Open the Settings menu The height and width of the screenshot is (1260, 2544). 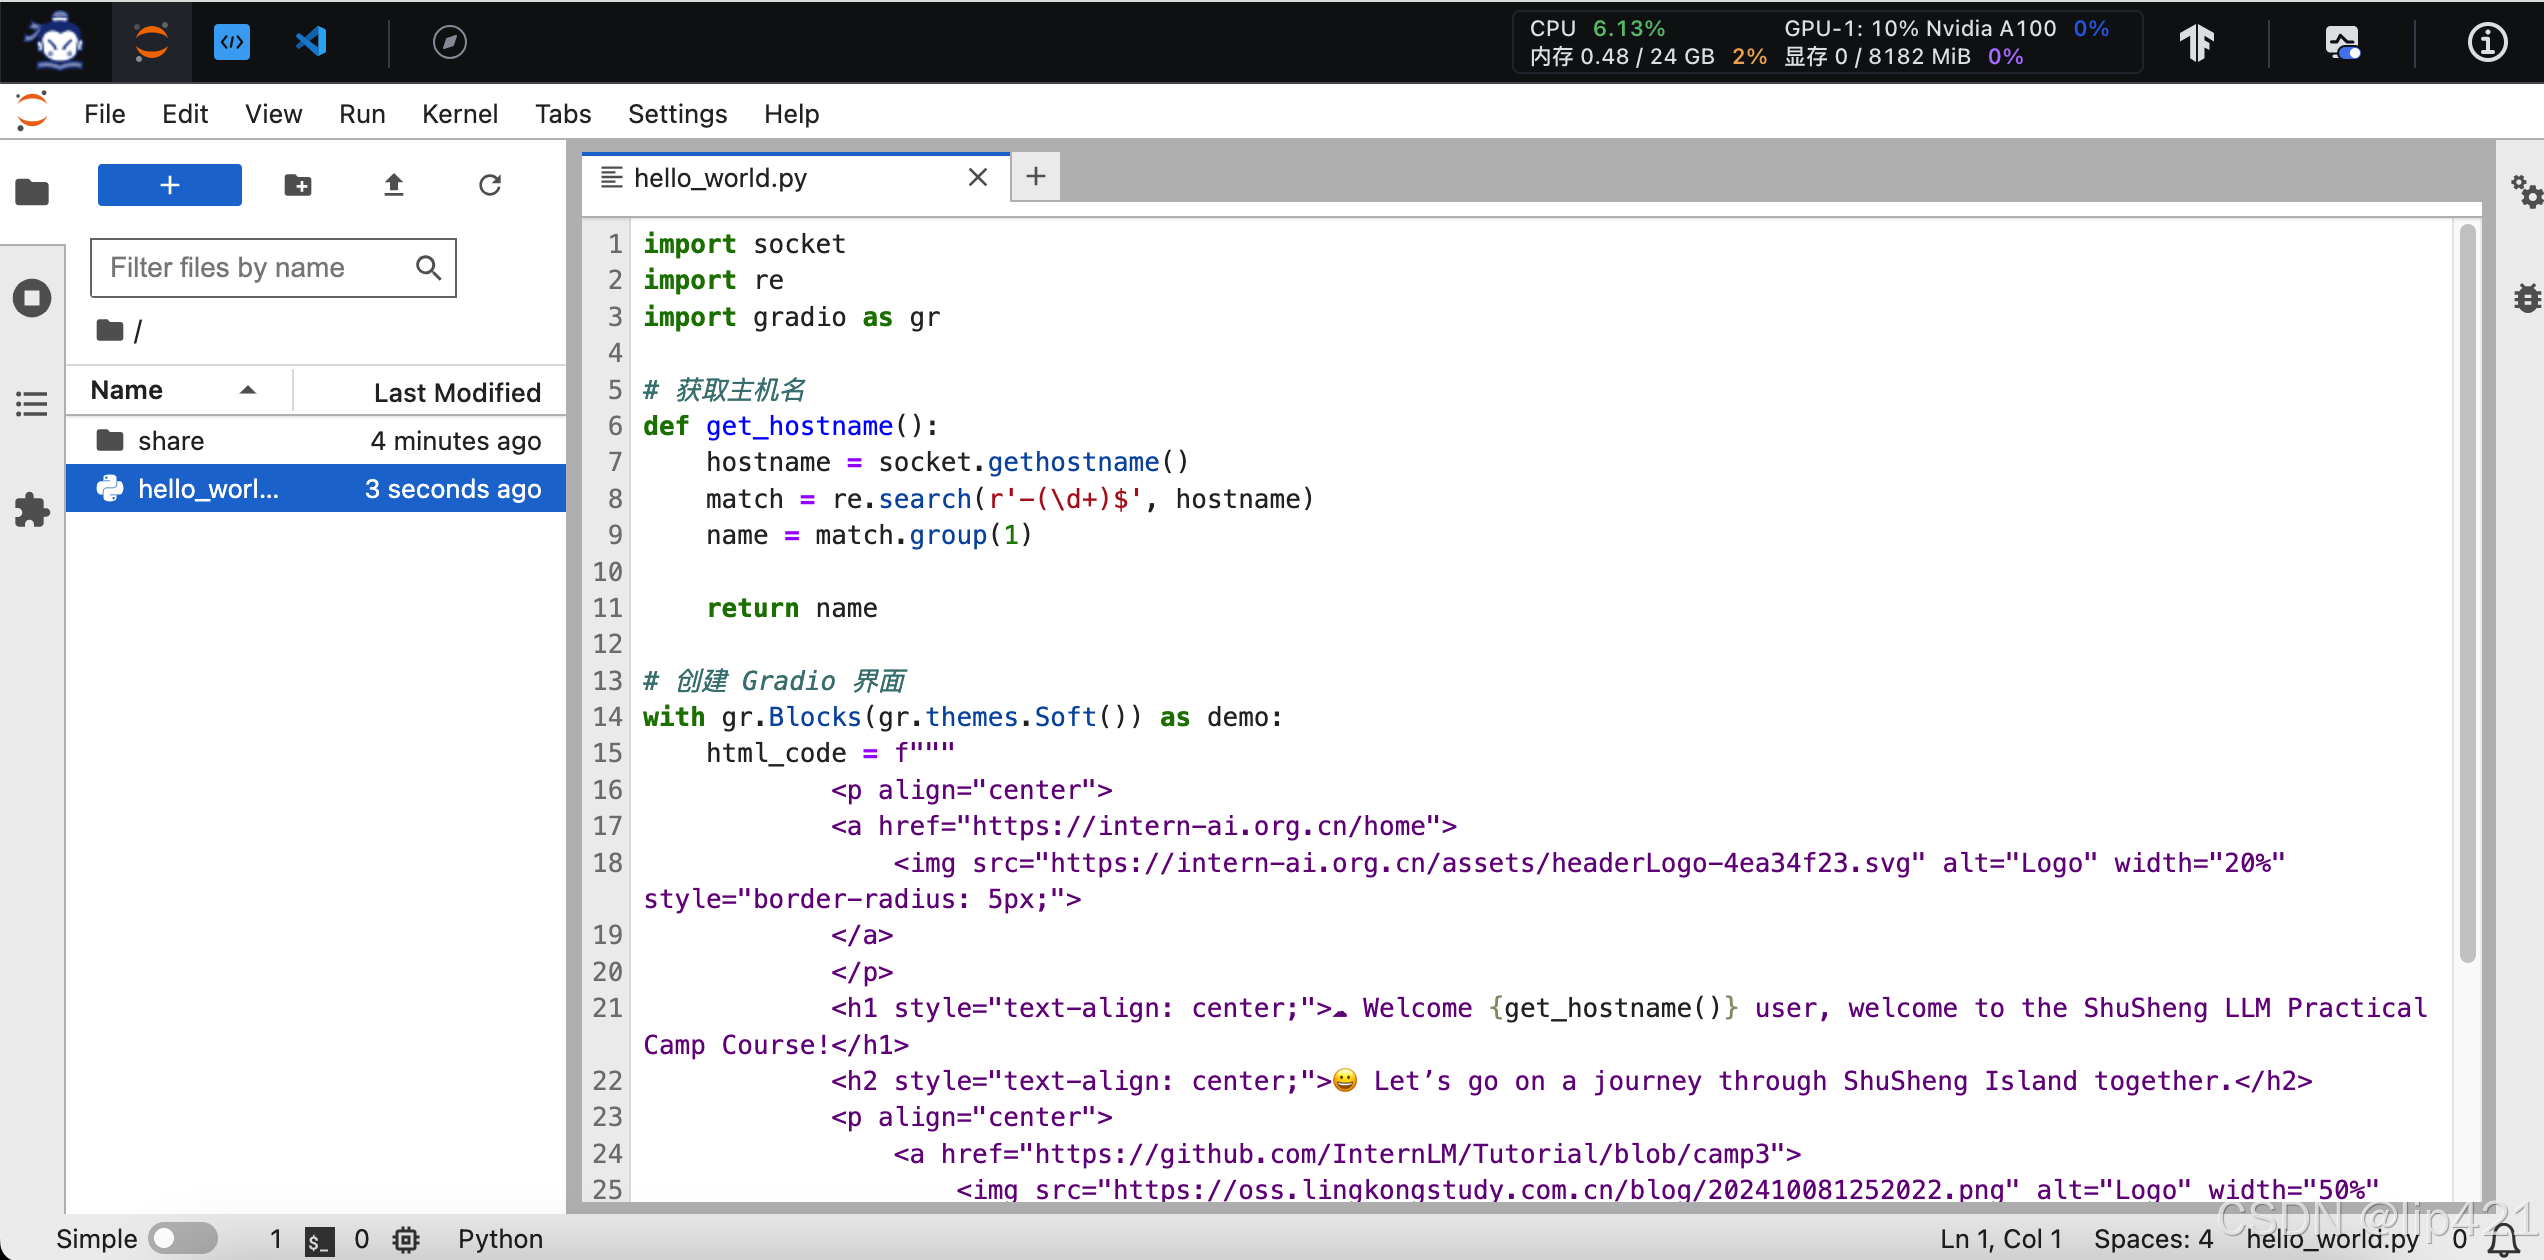coord(677,114)
